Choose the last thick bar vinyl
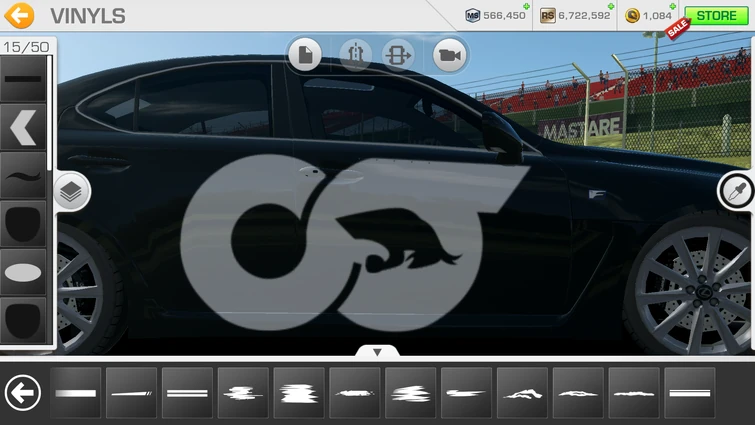 [x=690, y=393]
